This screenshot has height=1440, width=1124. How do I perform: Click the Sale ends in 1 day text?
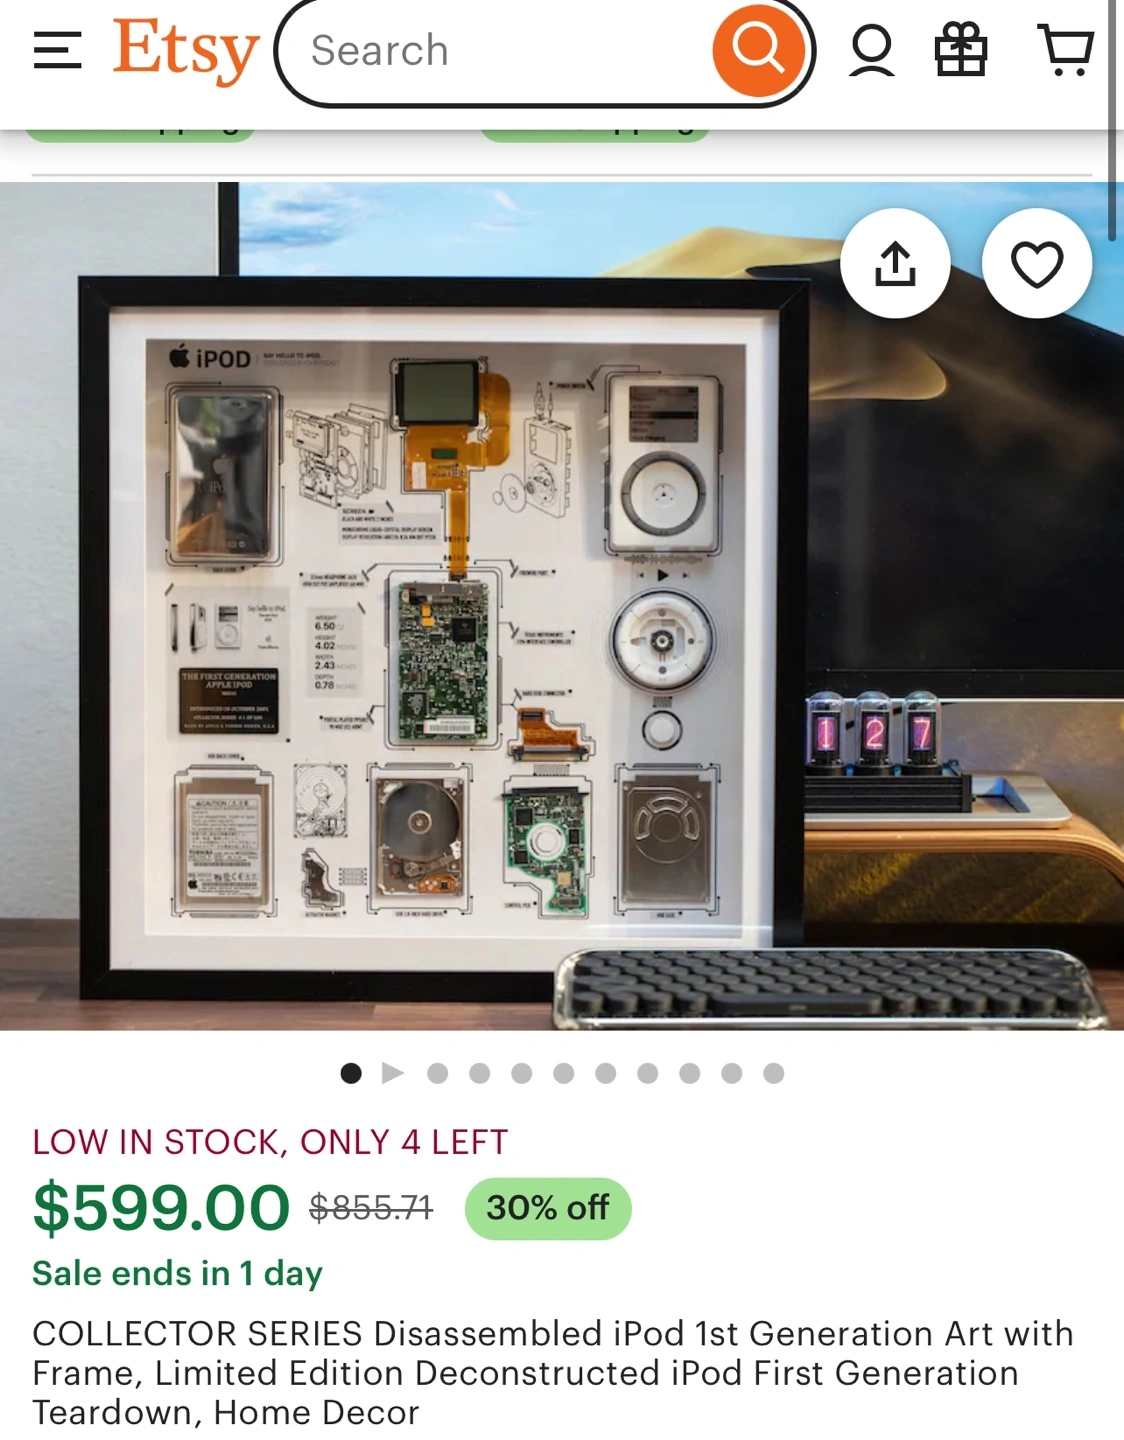click(x=177, y=1273)
